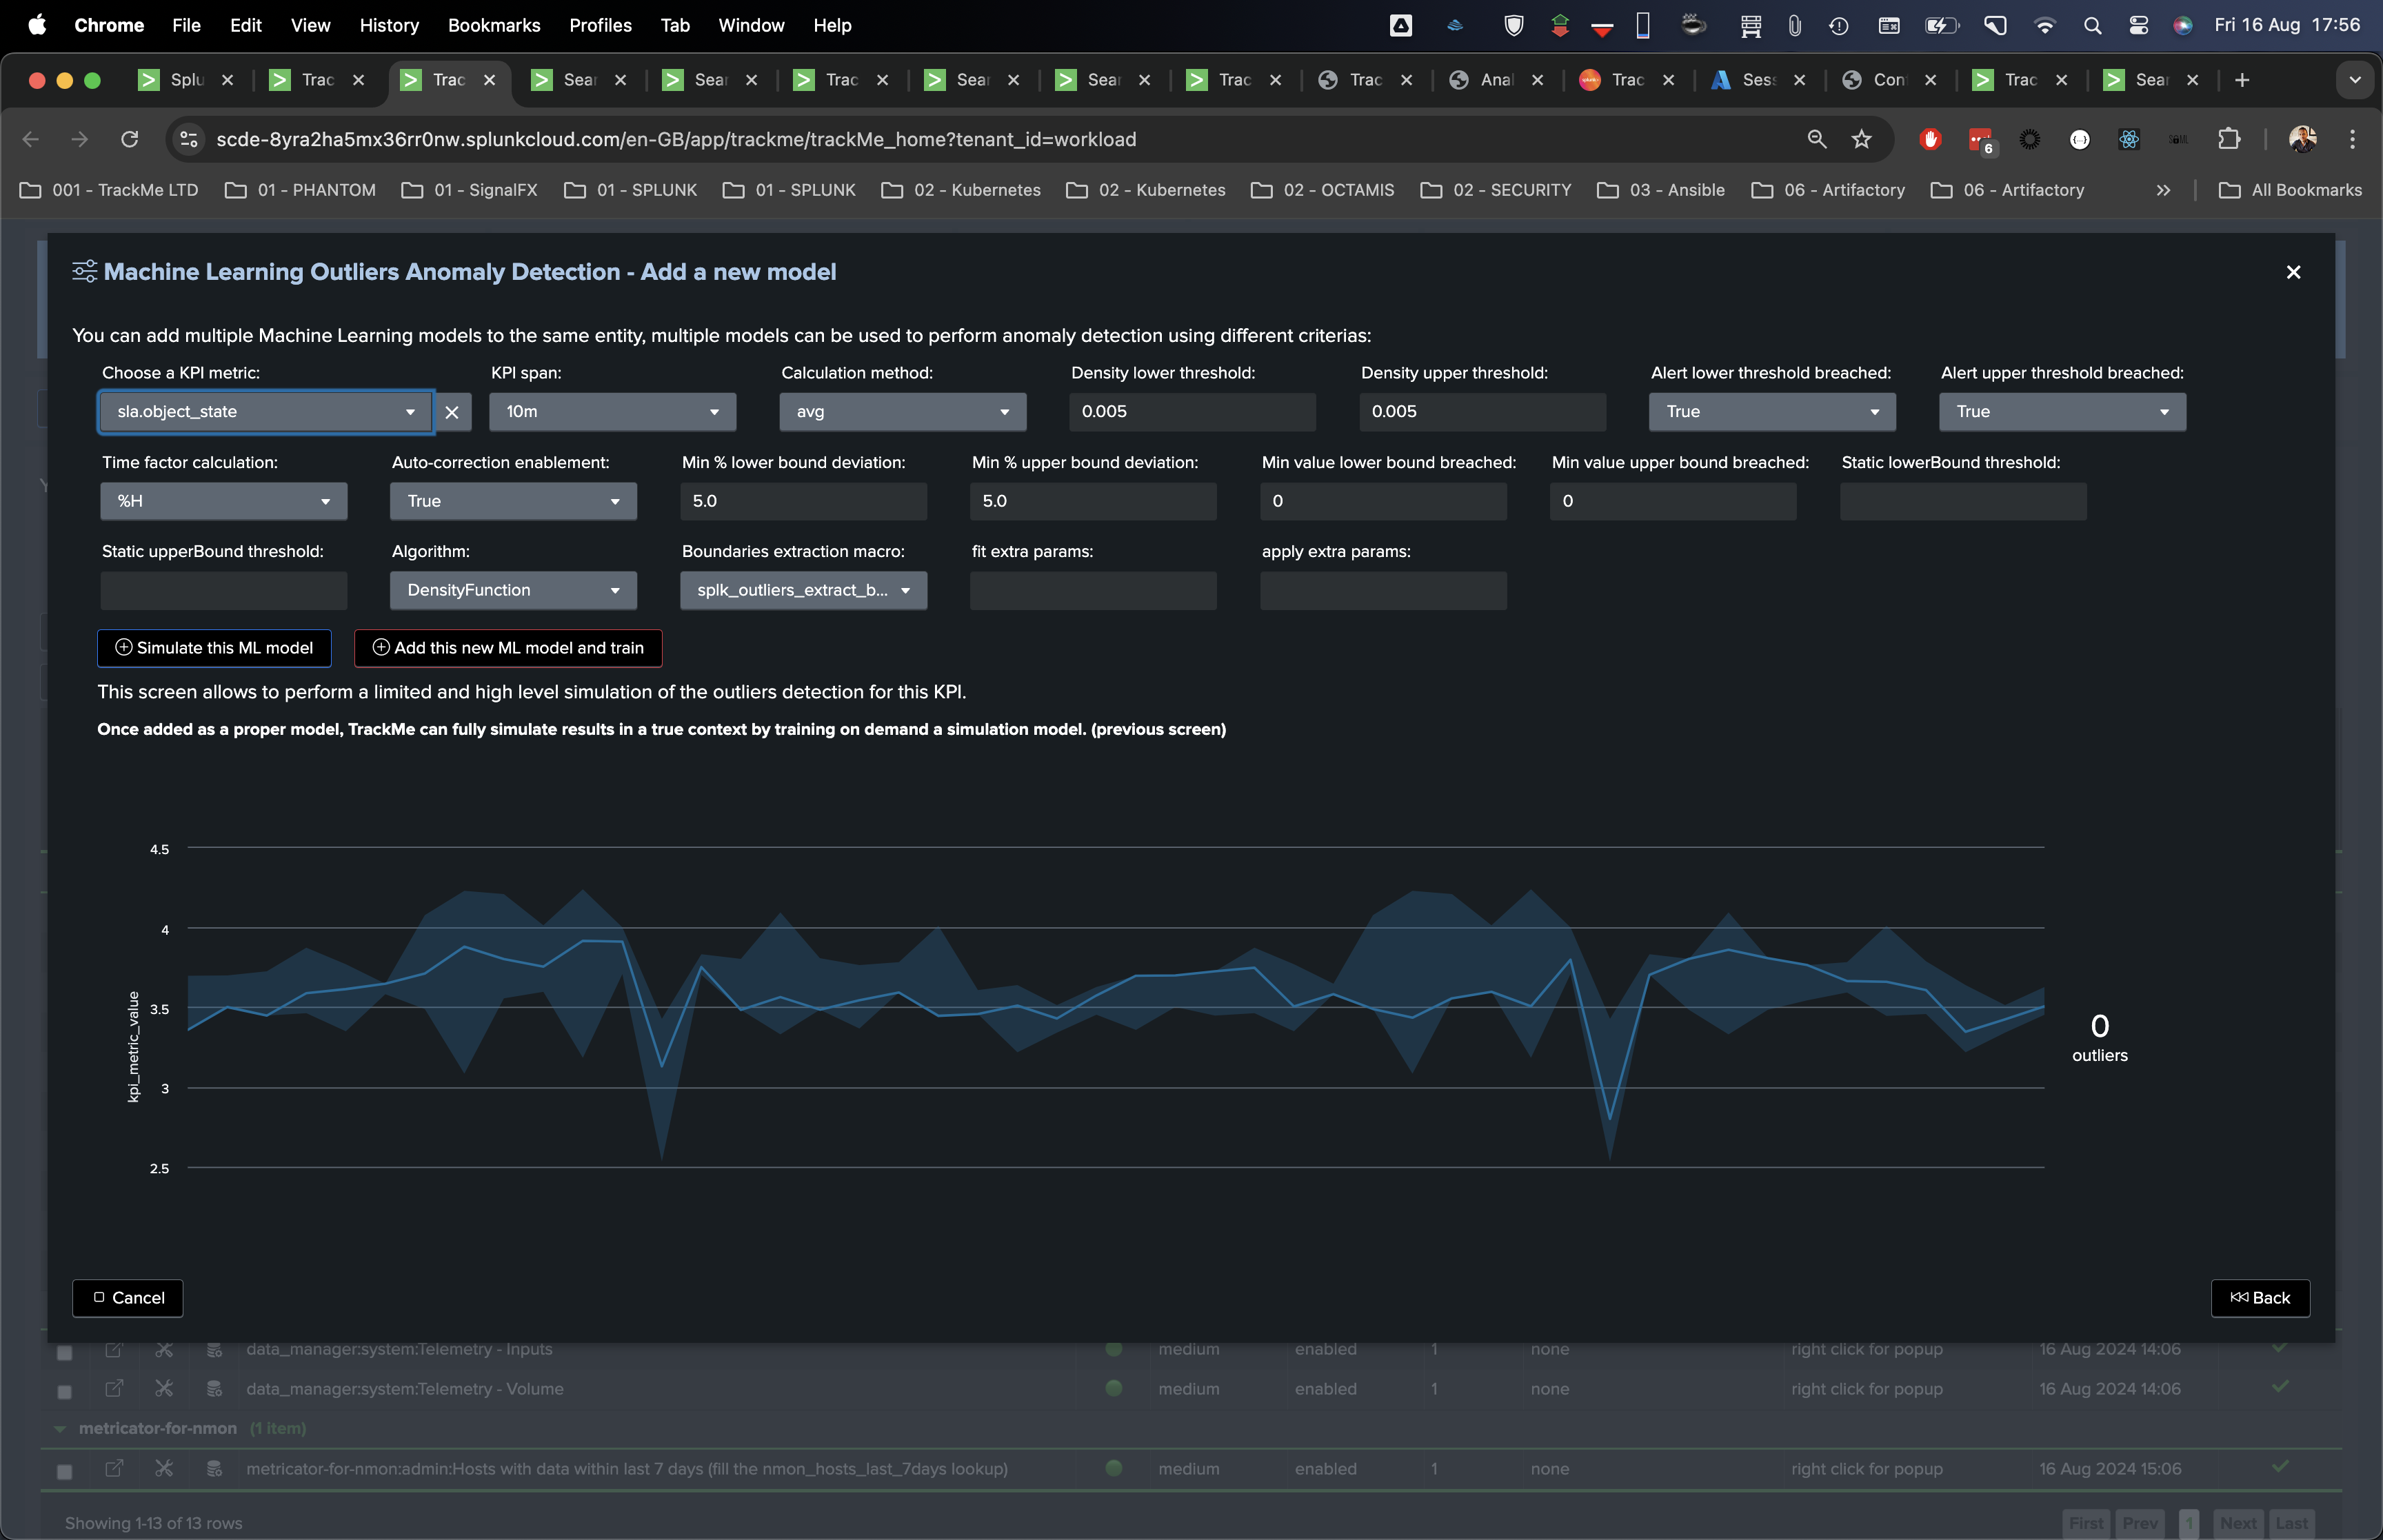Open the Wi-Fi status menu
2383x1540 pixels.
click(x=2044, y=25)
